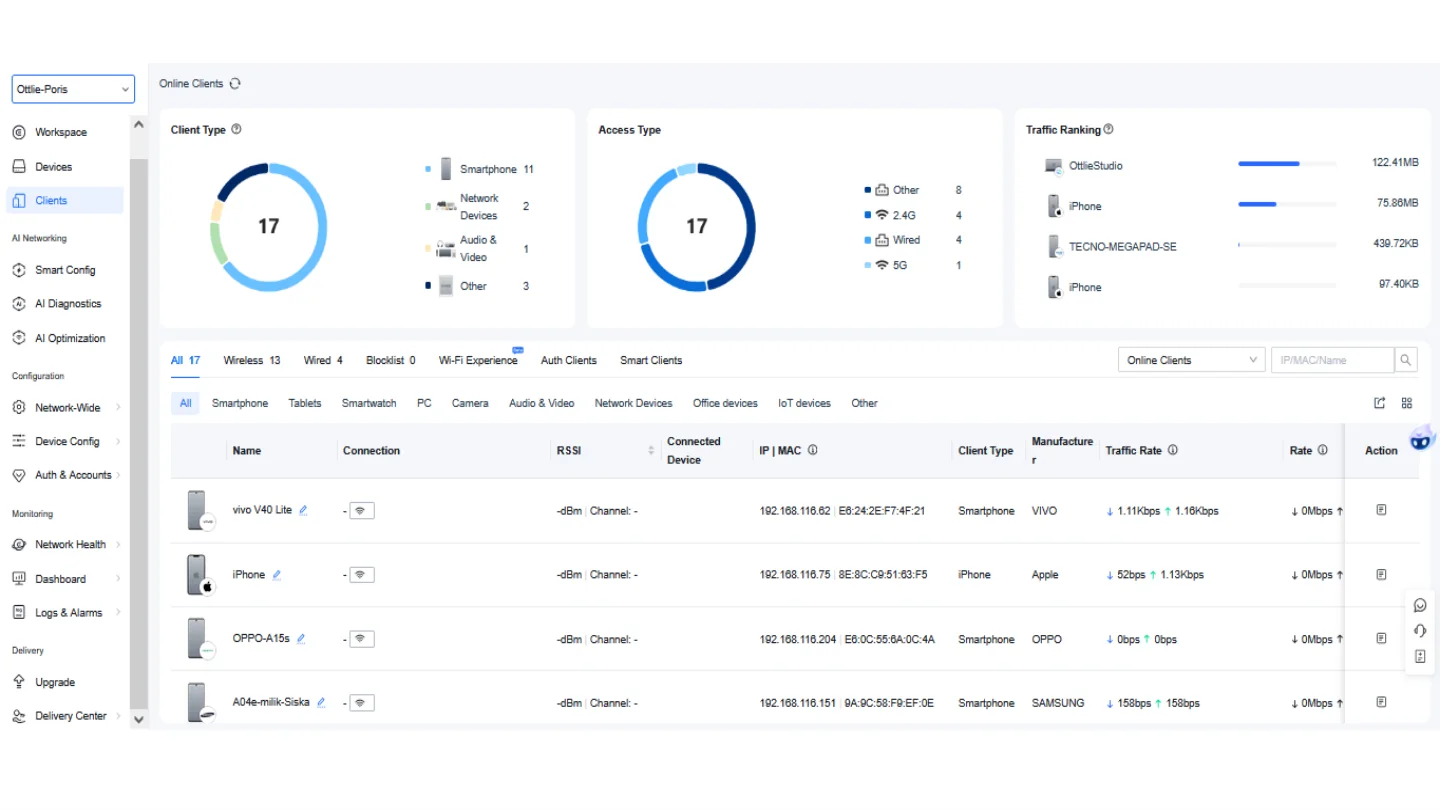This screenshot has height=810, width=1440.
Task: Expand the Auth & Accounts menu
Action: coord(67,475)
